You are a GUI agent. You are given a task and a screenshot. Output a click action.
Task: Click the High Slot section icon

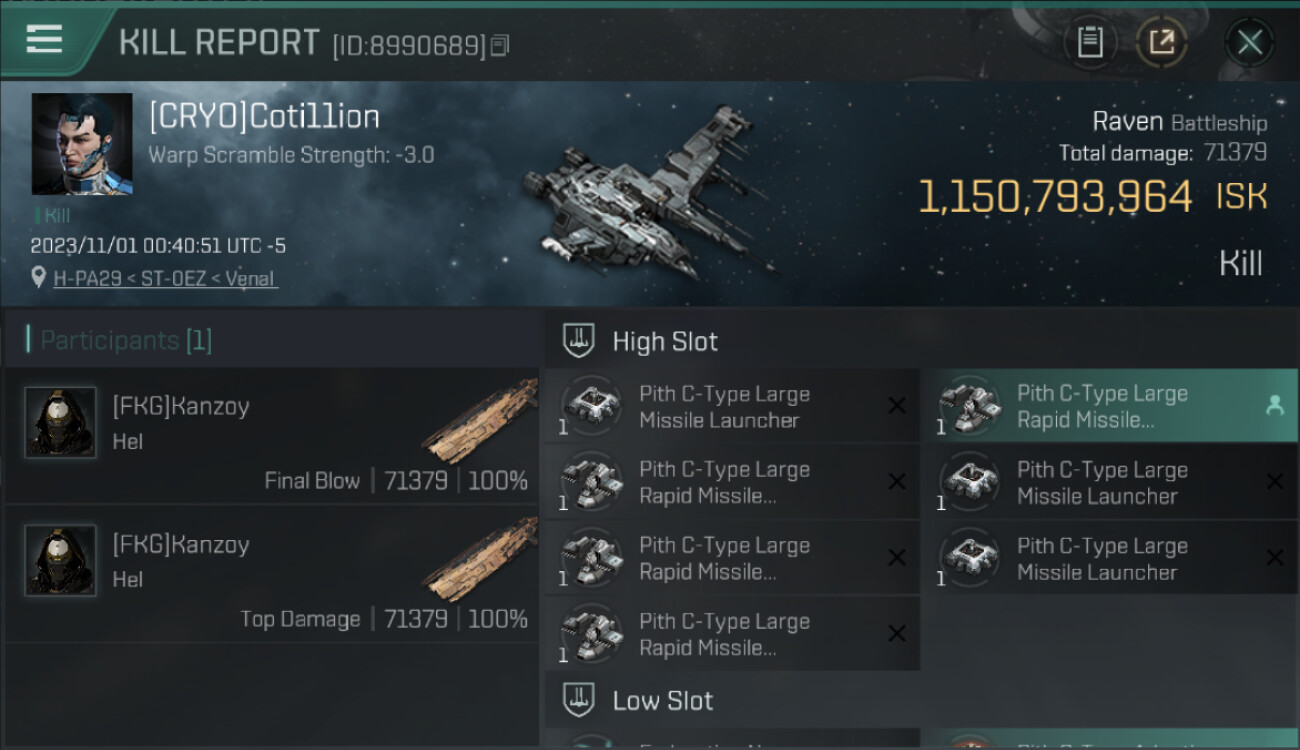(580, 340)
